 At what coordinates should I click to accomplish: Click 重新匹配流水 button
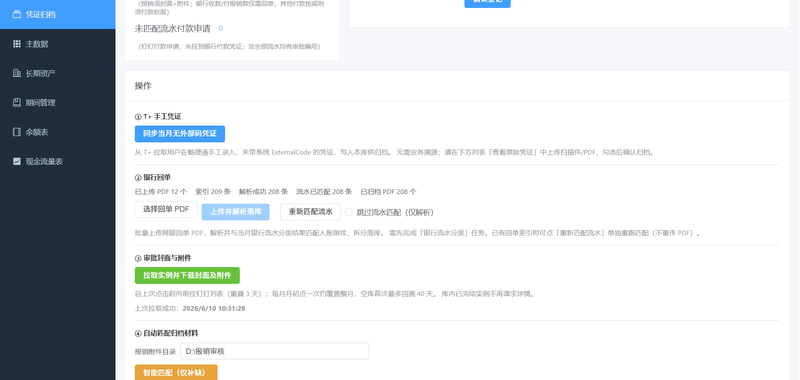coord(311,212)
